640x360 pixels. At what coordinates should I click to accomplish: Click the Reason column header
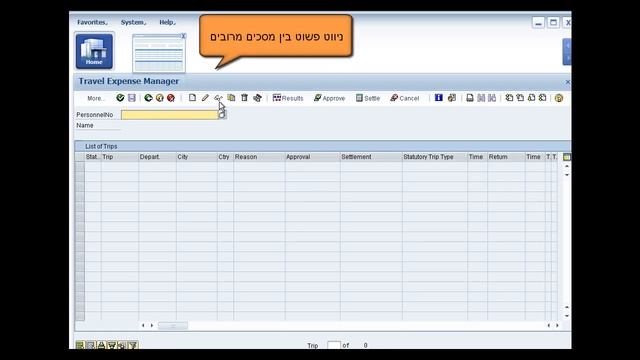(259, 157)
